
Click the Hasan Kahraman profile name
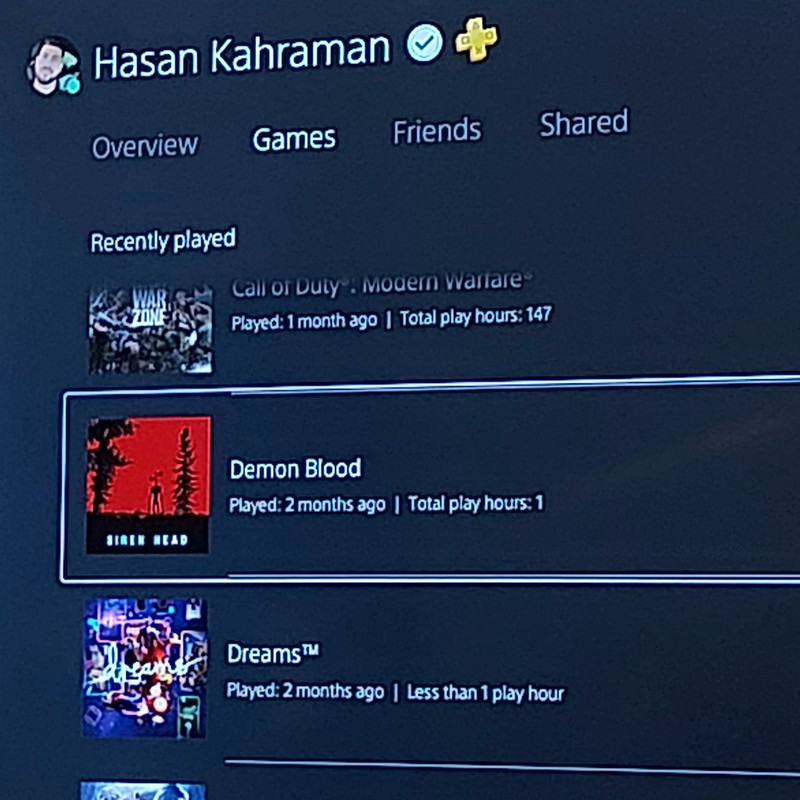(x=242, y=55)
